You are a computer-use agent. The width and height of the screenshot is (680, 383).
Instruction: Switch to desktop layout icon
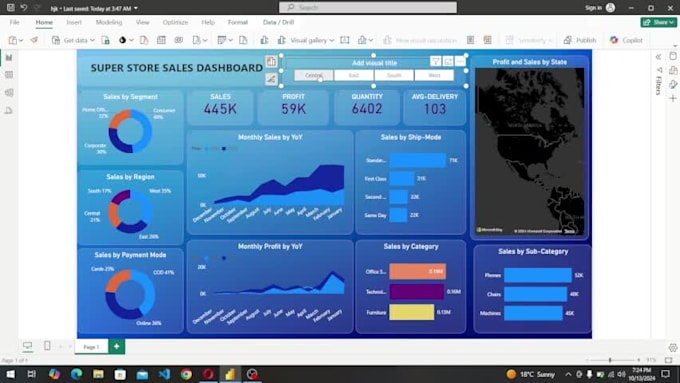[27, 346]
